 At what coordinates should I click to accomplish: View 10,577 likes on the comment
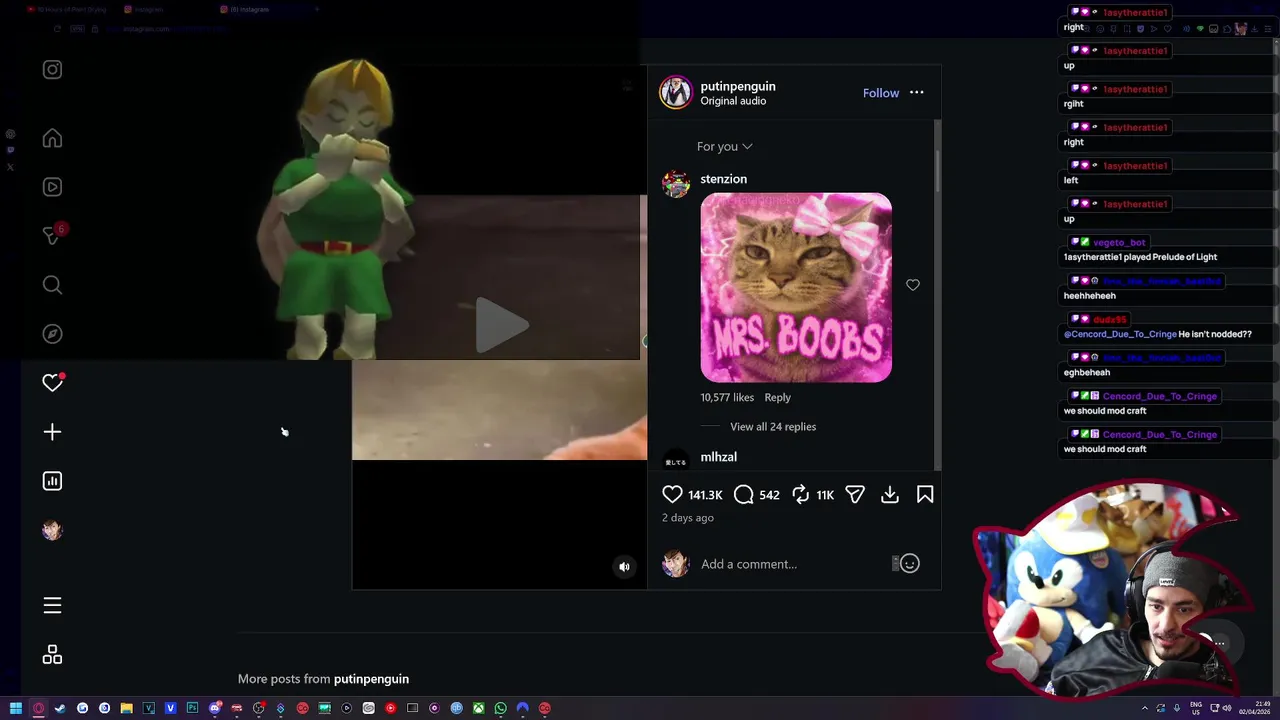click(x=727, y=398)
